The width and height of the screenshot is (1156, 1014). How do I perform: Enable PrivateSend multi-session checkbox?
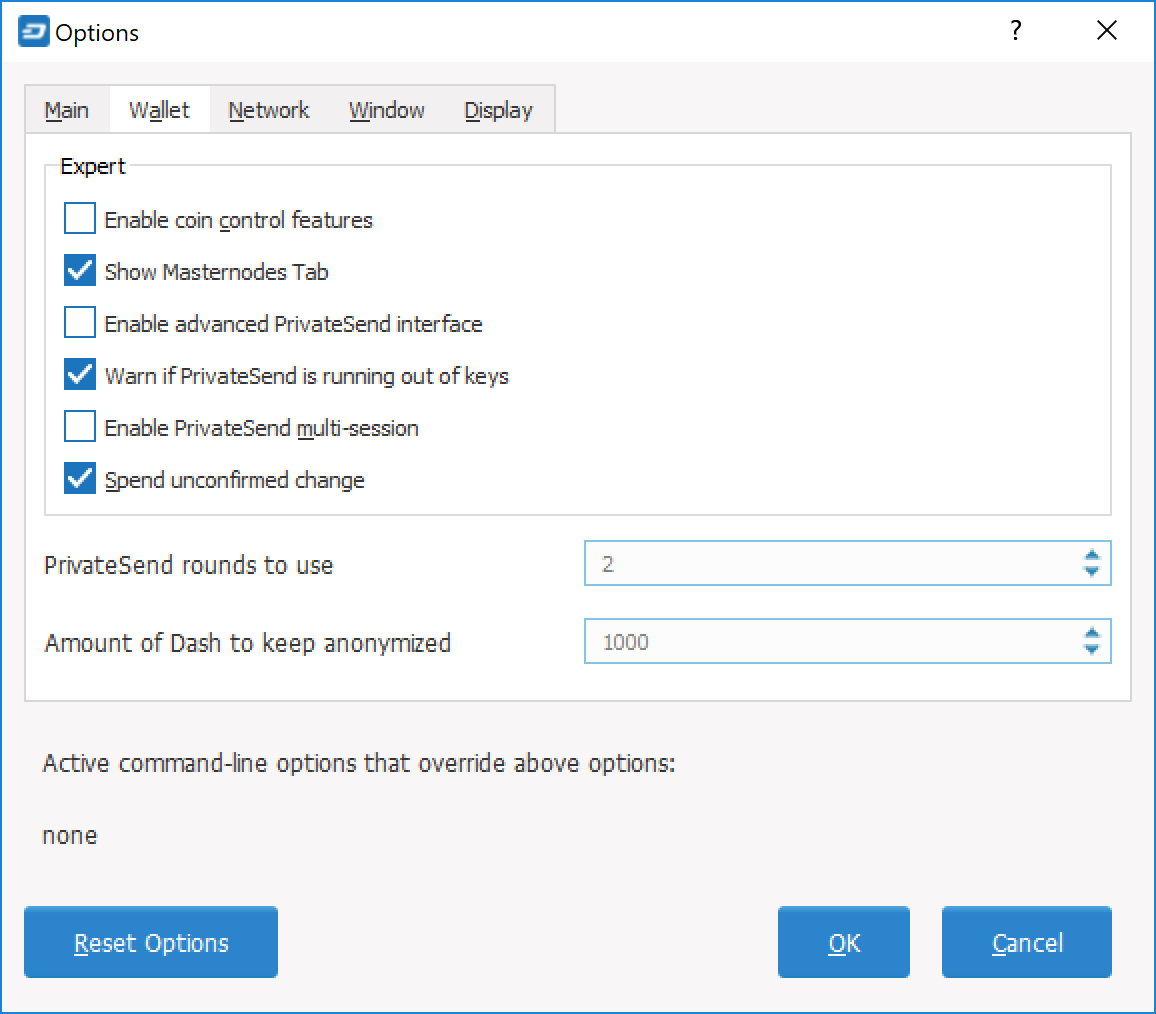tap(80, 427)
